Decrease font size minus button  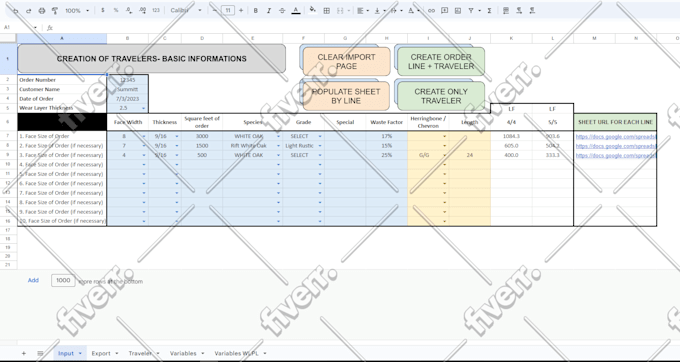[214, 10]
